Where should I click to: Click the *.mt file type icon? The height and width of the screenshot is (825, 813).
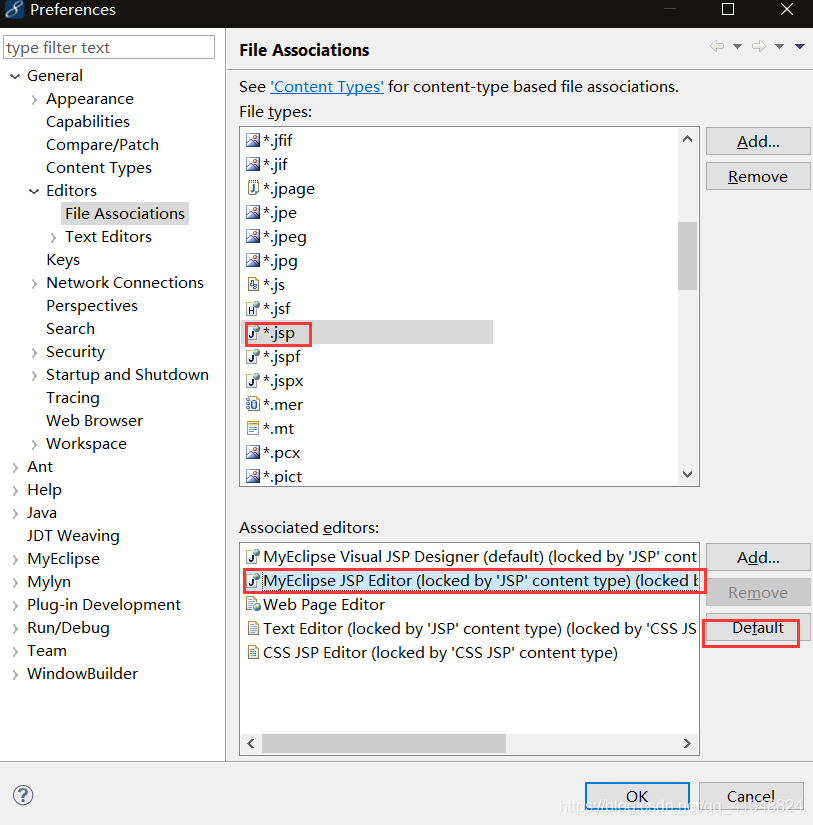pyautogui.click(x=253, y=428)
